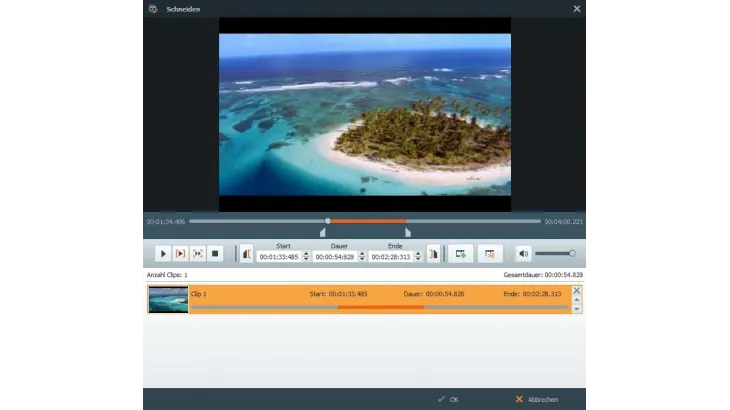Viewport: 730px width, 410px height.
Task: Click the Ende time input field
Action: click(391, 257)
